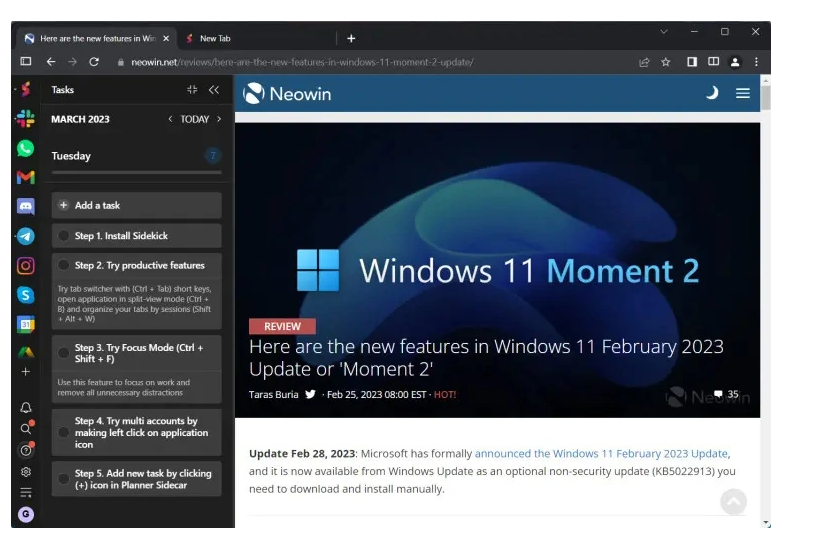The height and width of the screenshot is (542, 819).
Task: Check the Step 5 Add new task checkbox
Action: click(x=63, y=479)
